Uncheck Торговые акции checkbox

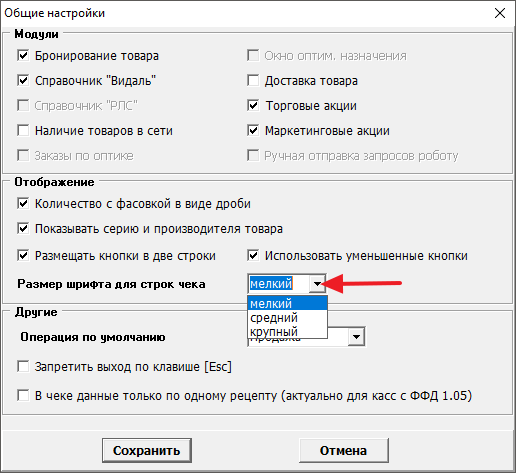[x=253, y=105]
